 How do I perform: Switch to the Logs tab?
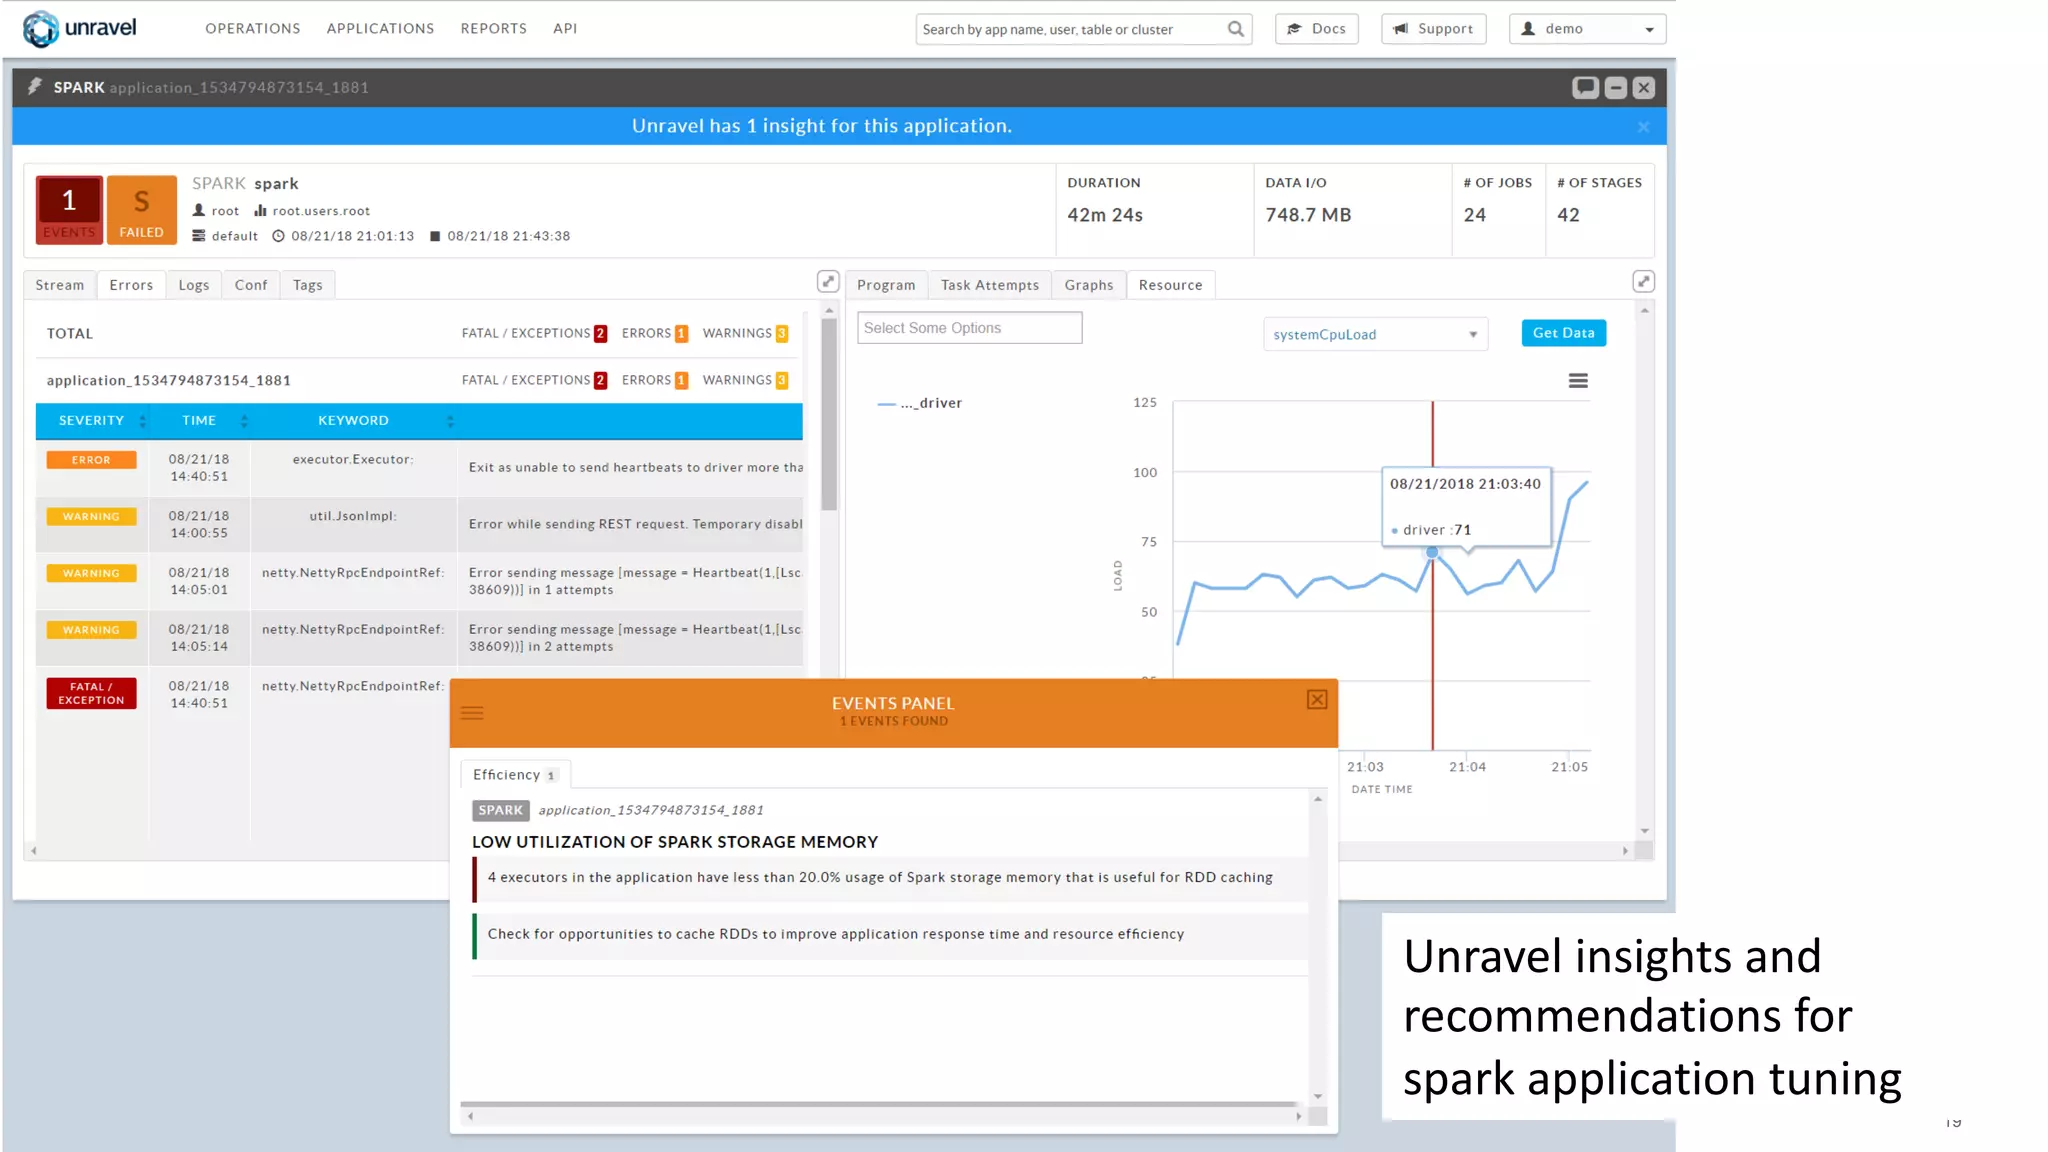[x=194, y=285]
